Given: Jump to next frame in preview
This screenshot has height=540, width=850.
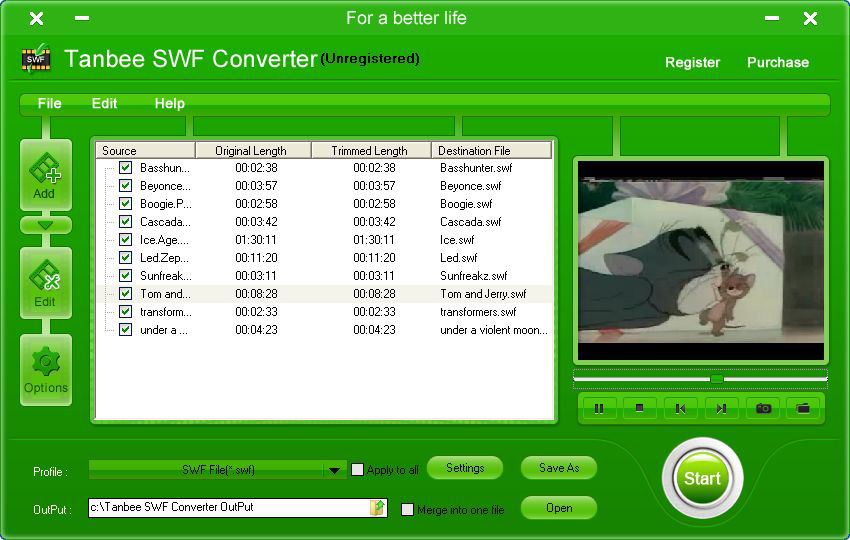Looking at the screenshot, I should [x=722, y=408].
